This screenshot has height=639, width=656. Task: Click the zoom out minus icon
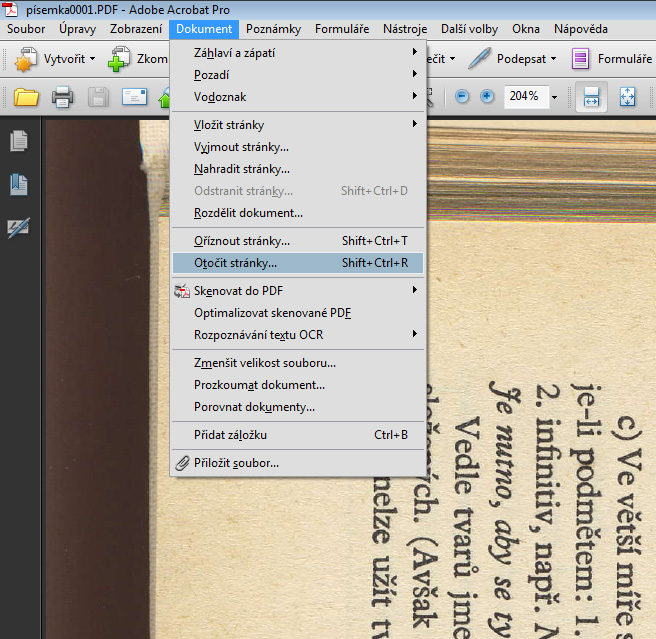(462, 97)
